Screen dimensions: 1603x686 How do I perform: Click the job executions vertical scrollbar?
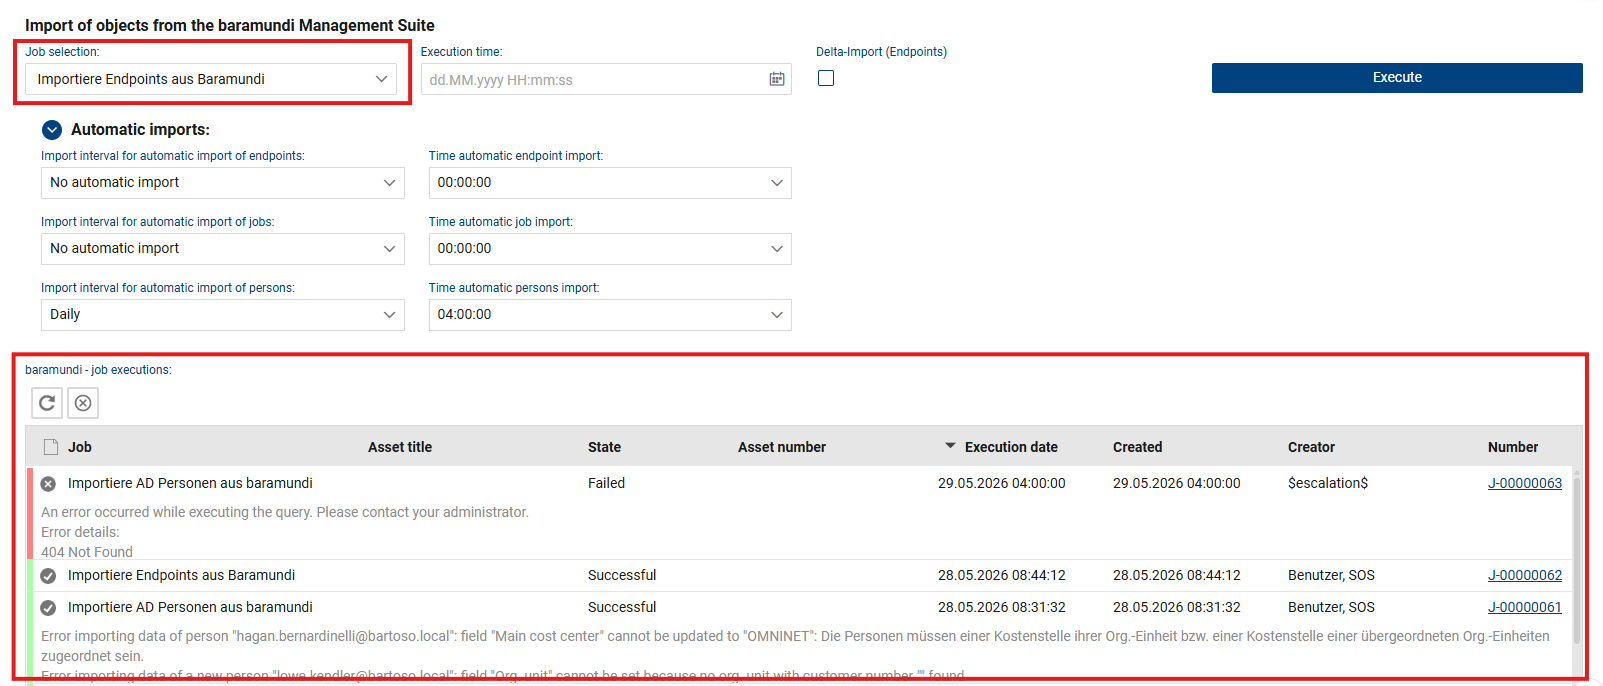tap(1577, 560)
